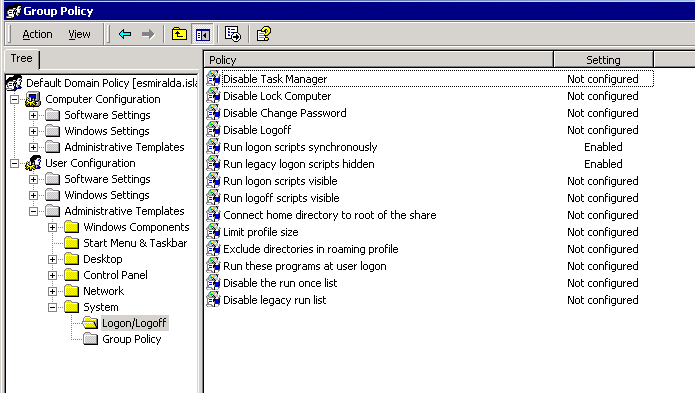Viewport: 695px width, 393px height.
Task: Open the Action menu
Action: click(37, 34)
